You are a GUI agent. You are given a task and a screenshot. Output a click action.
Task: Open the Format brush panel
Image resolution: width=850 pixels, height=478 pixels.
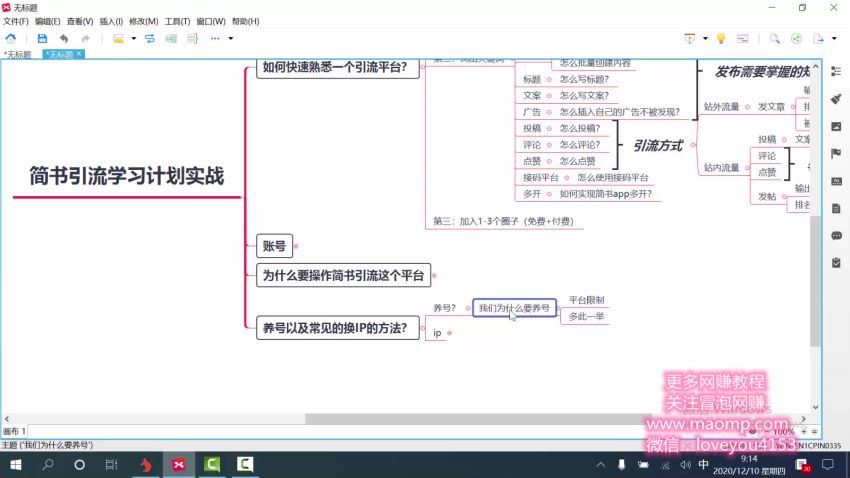tap(836, 99)
